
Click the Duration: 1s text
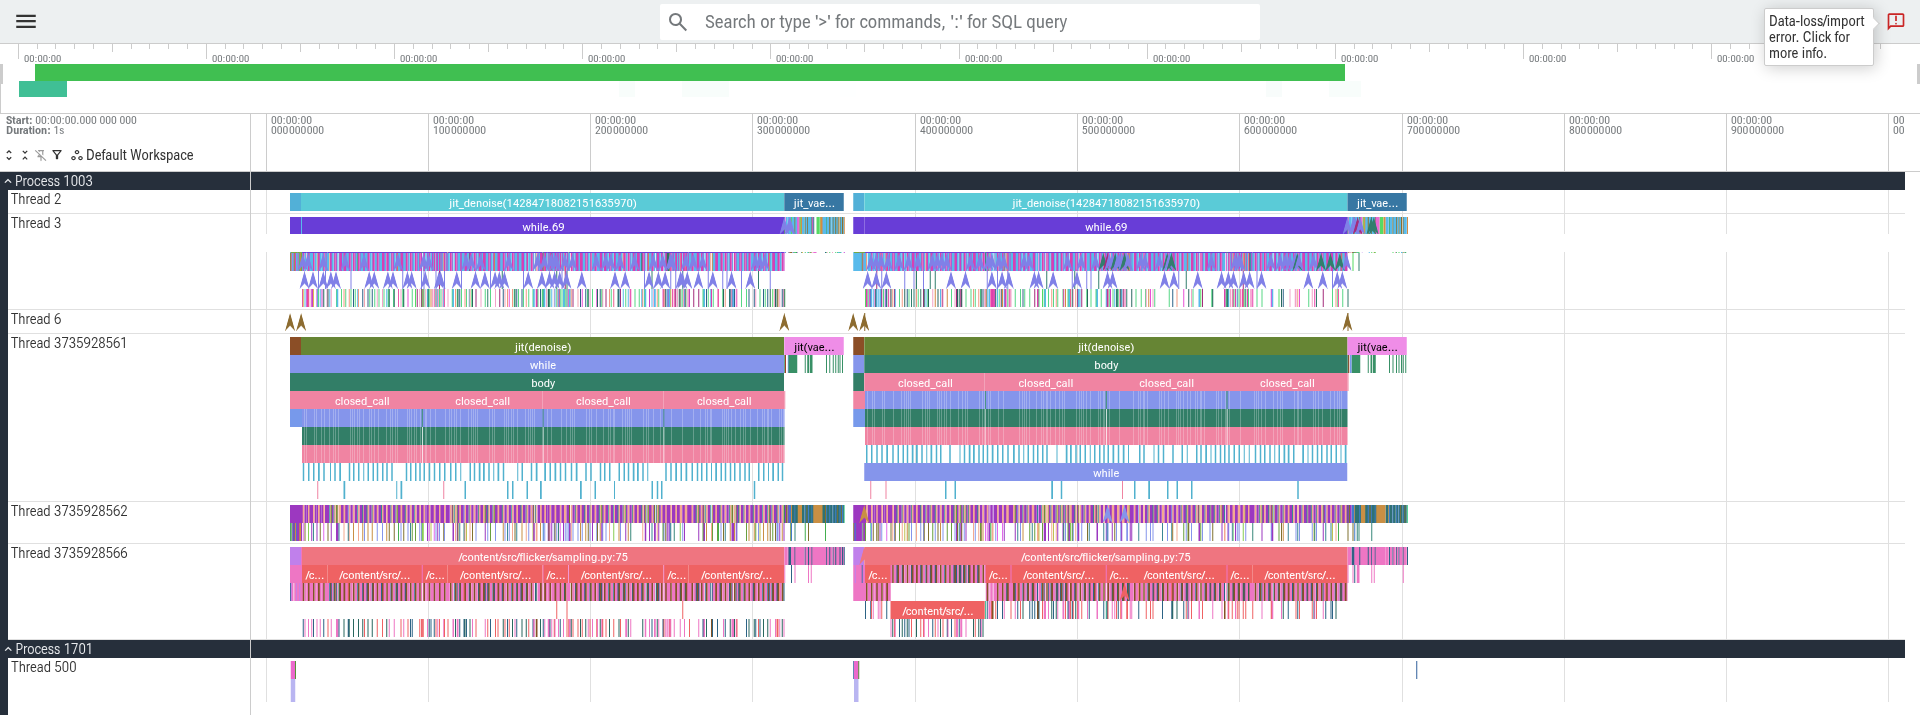click(35, 131)
